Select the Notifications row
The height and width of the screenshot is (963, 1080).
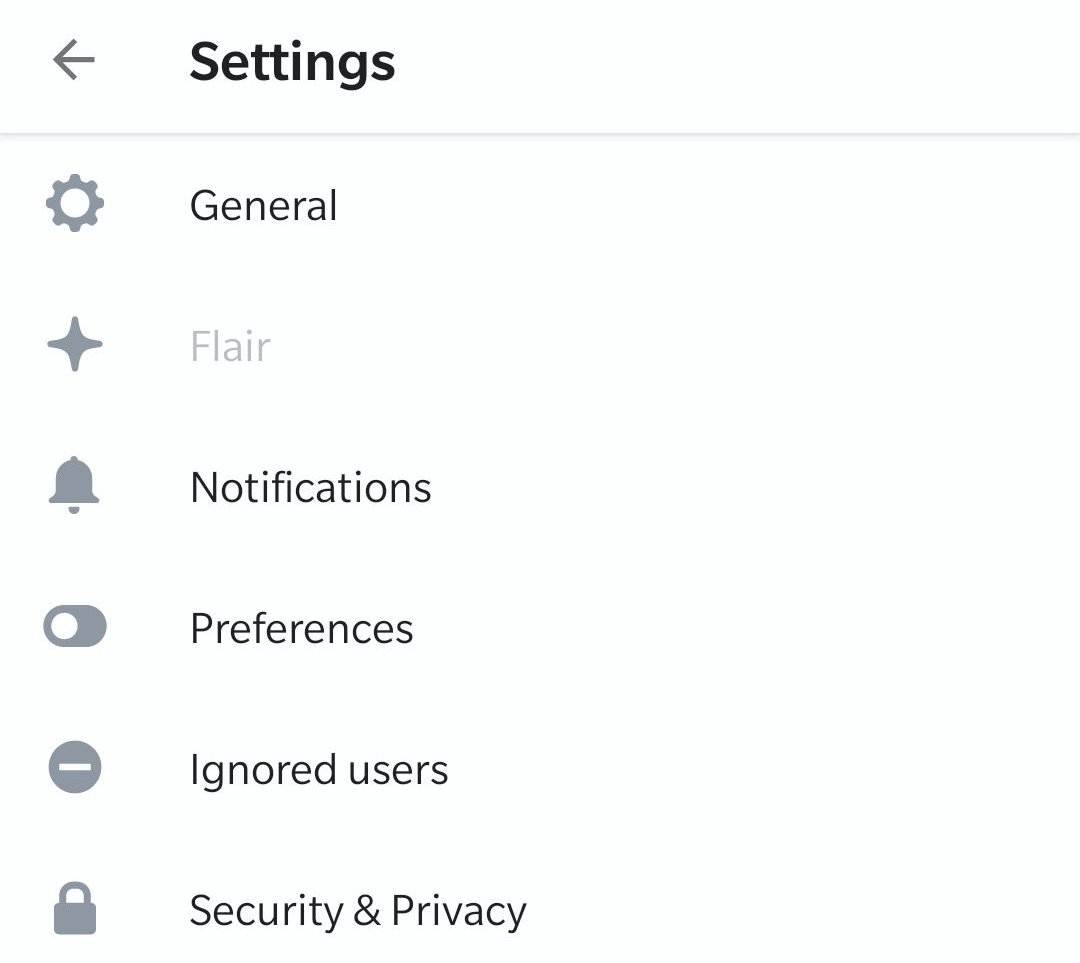point(540,486)
